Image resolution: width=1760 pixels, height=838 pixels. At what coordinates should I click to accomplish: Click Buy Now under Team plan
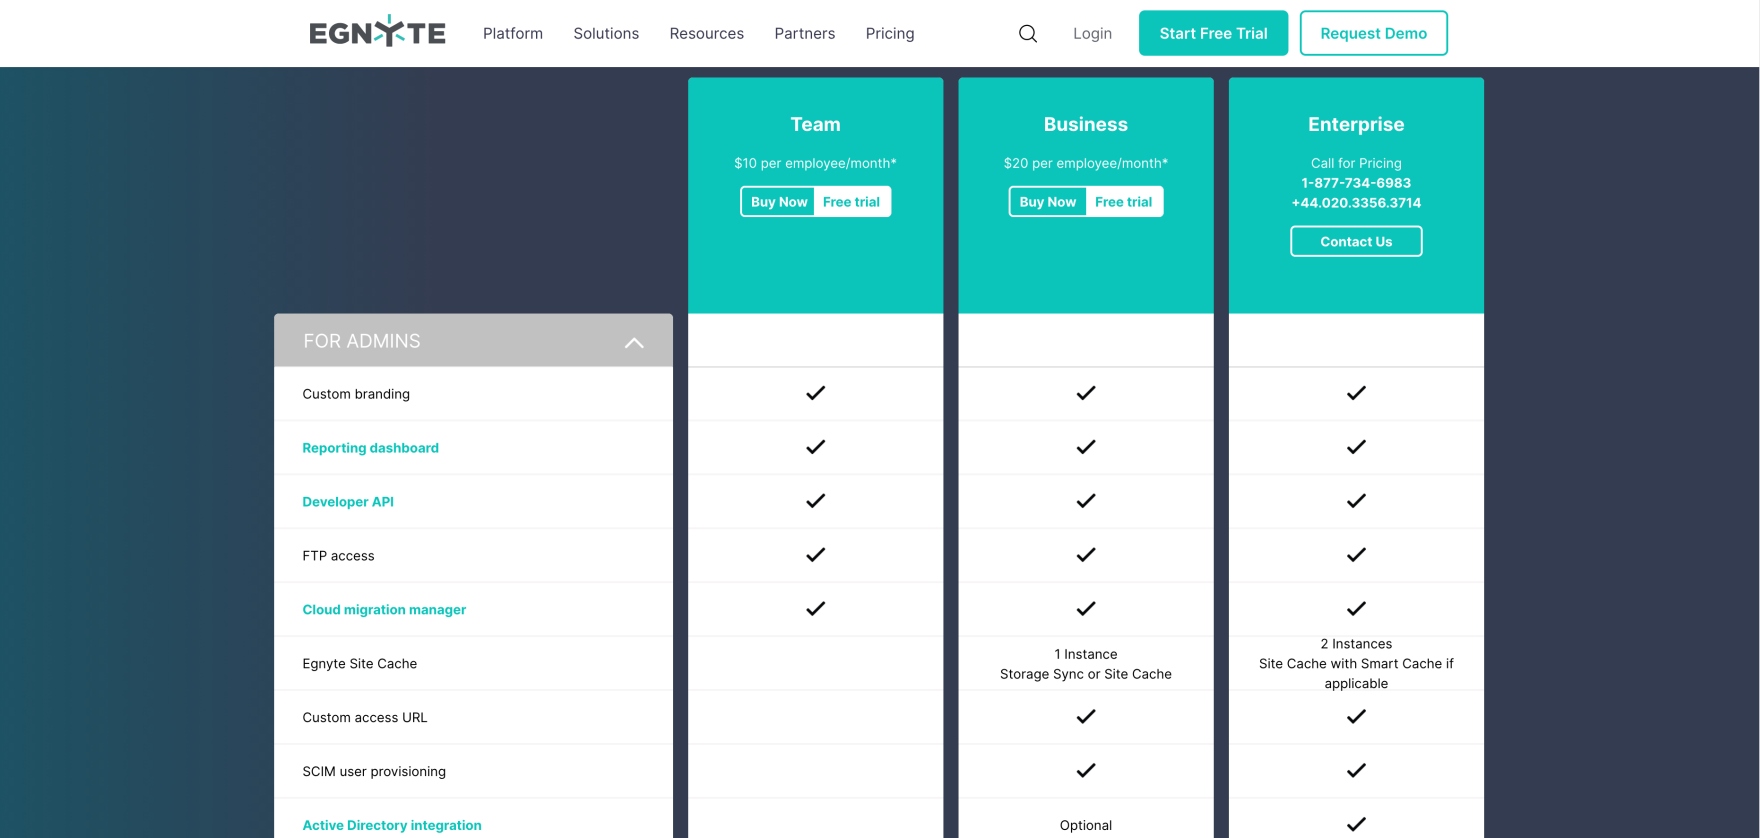click(778, 202)
